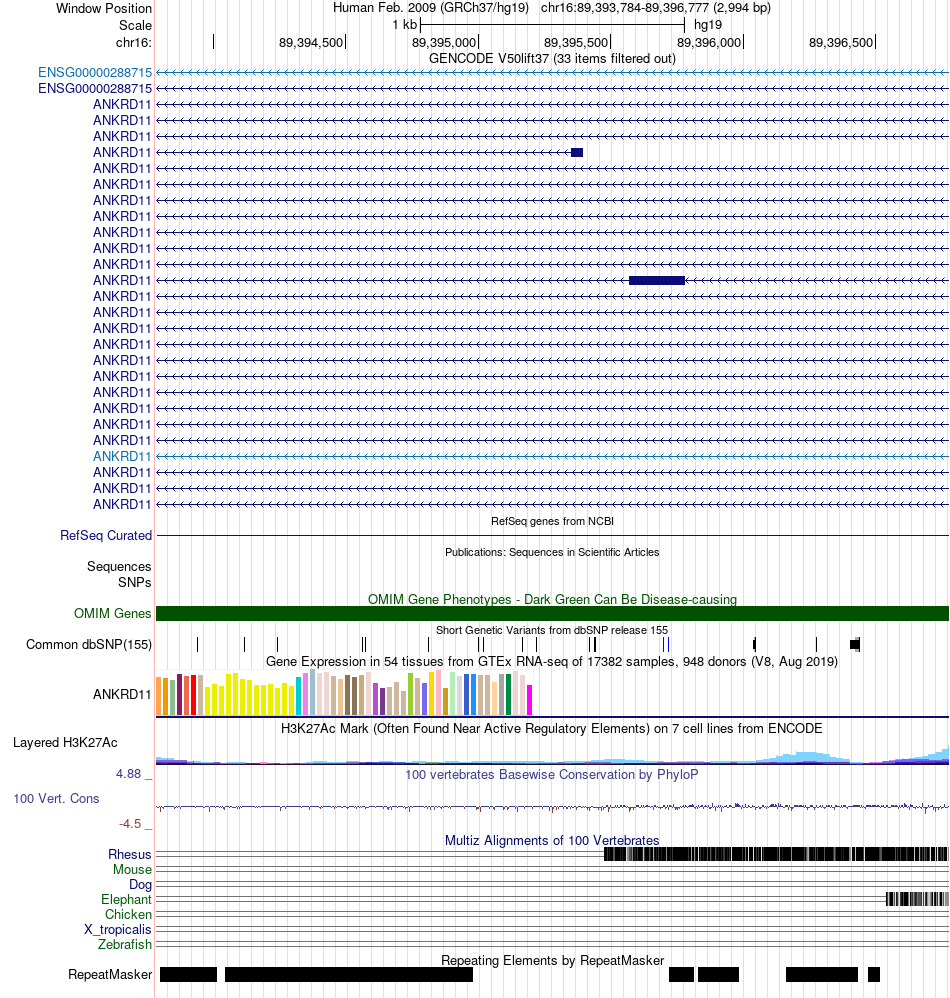This screenshot has width=950, height=998.
Task: Click the Layered H3K27Ac track label
Action: [65, 743]
